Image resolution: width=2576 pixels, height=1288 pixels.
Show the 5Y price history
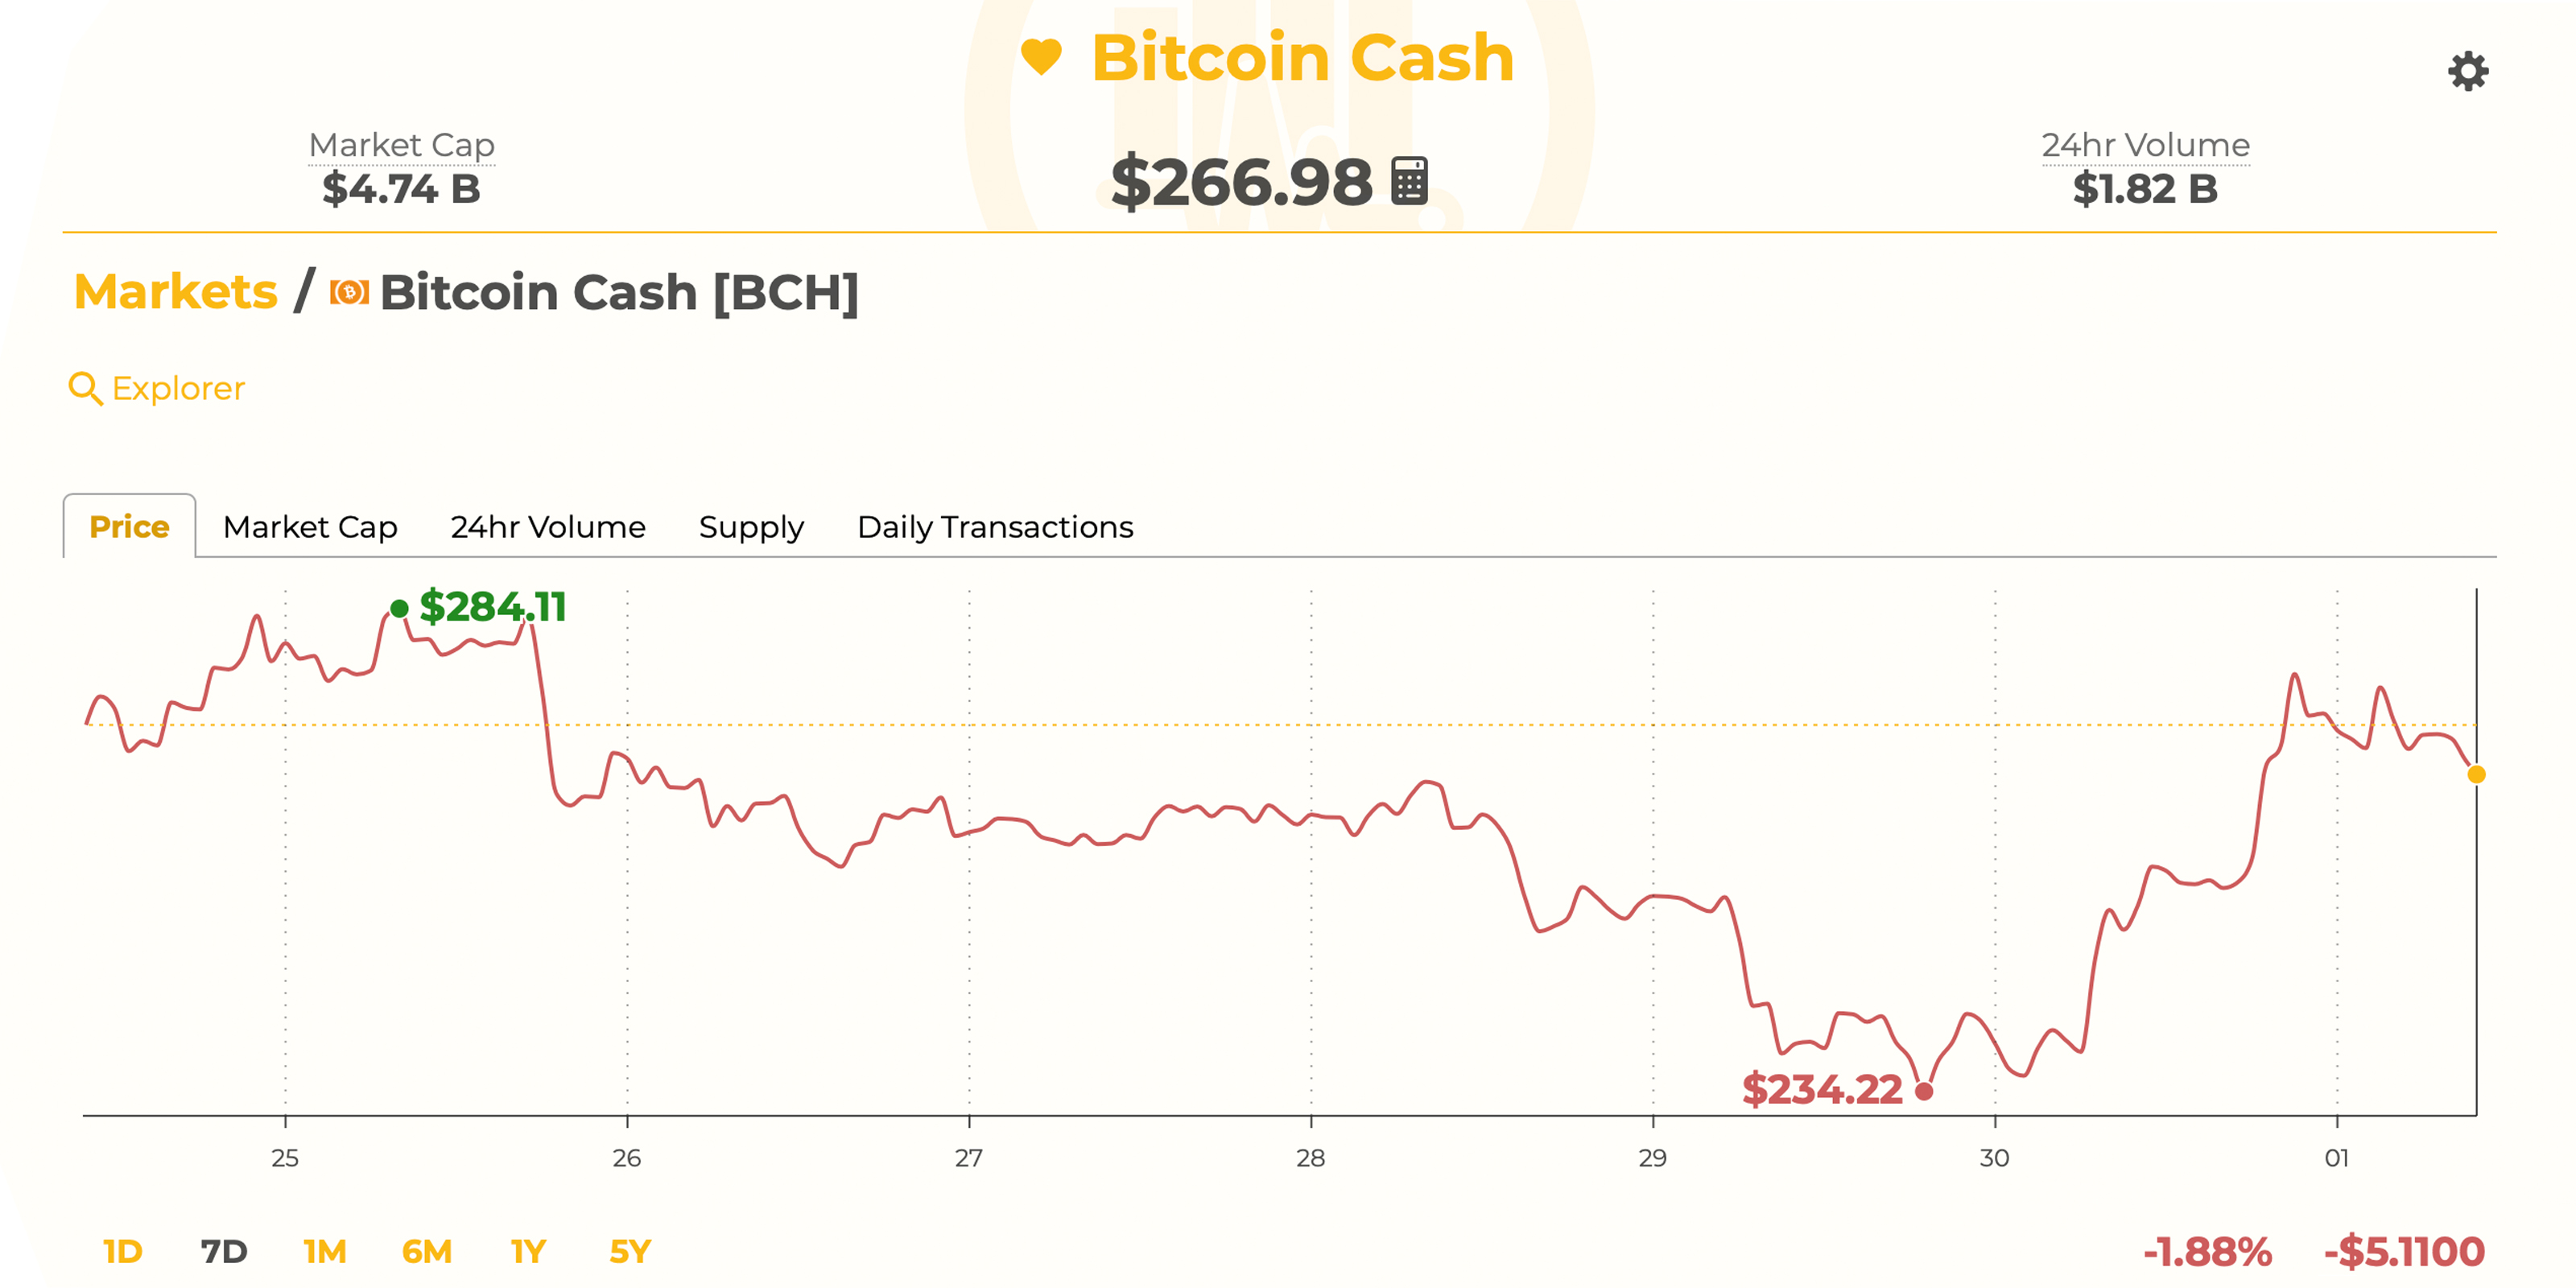(x=630, y=1251)
